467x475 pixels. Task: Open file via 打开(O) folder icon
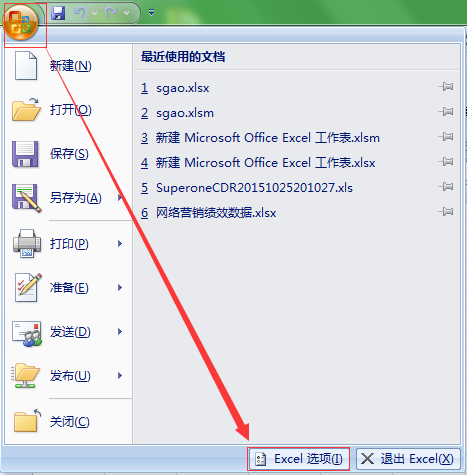point(26,109)
